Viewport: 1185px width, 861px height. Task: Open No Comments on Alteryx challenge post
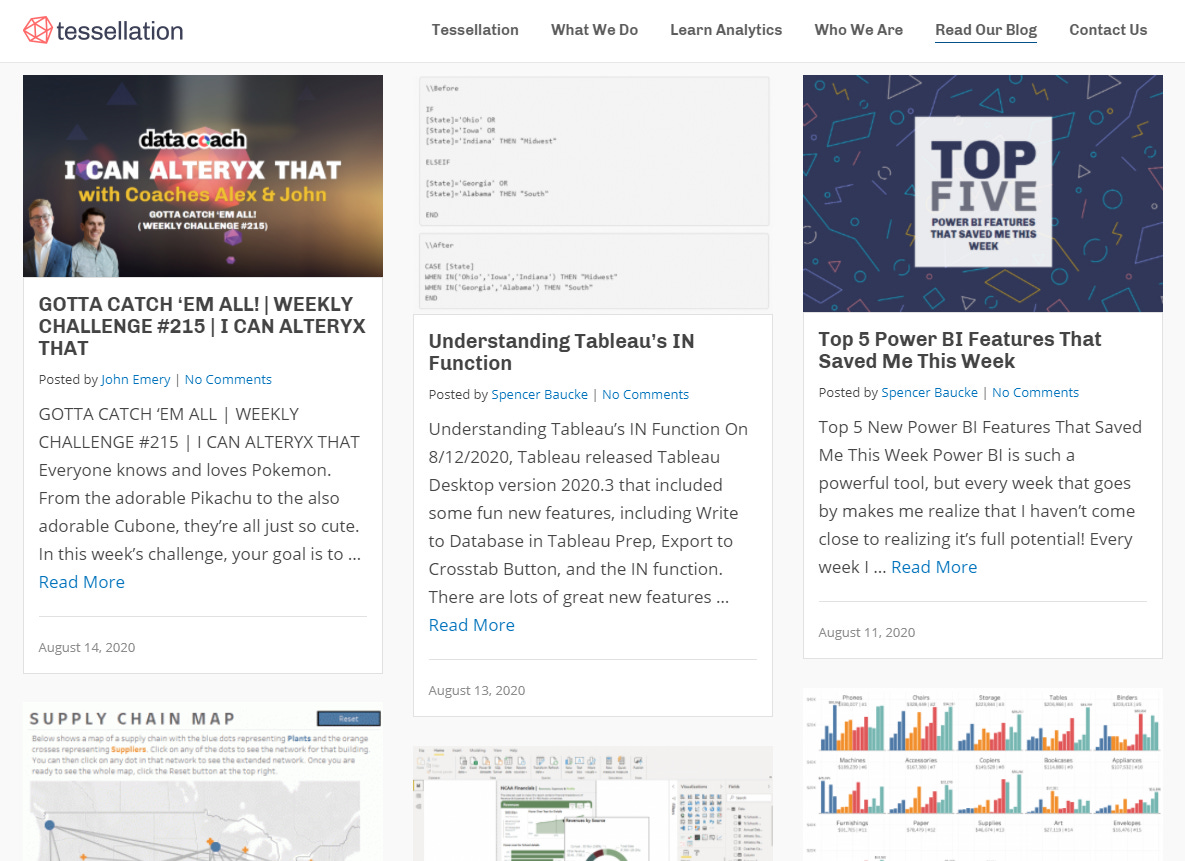(228, 379)
